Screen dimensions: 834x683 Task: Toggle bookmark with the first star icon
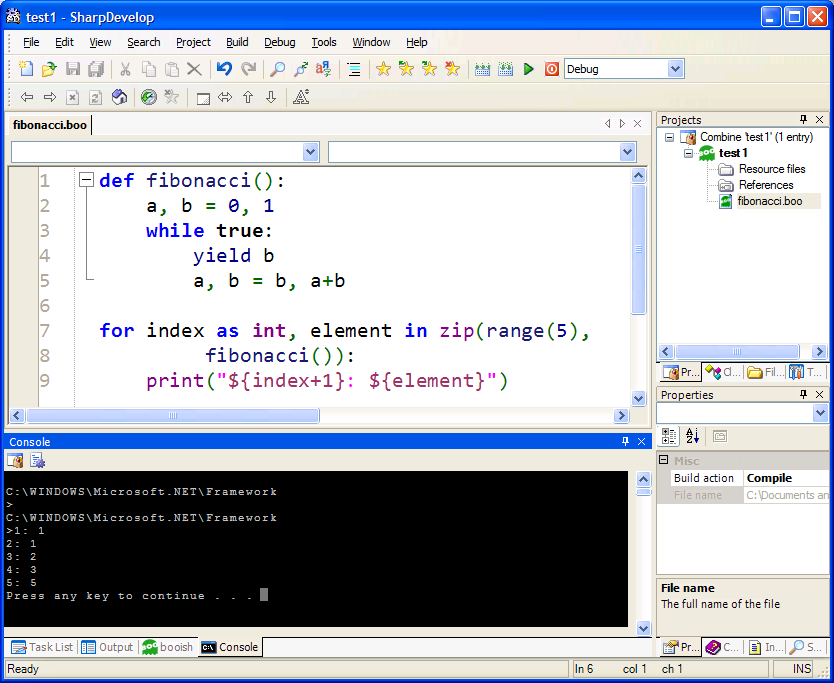383,69
